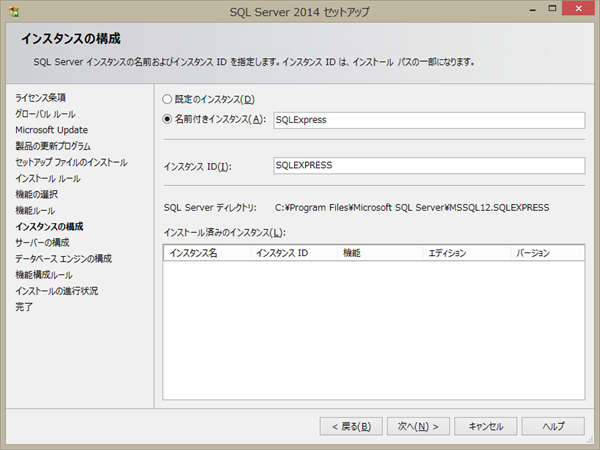Maximize the SQL Server 2014 setup window
Screen dimensions: 600x450
point(552,8)
